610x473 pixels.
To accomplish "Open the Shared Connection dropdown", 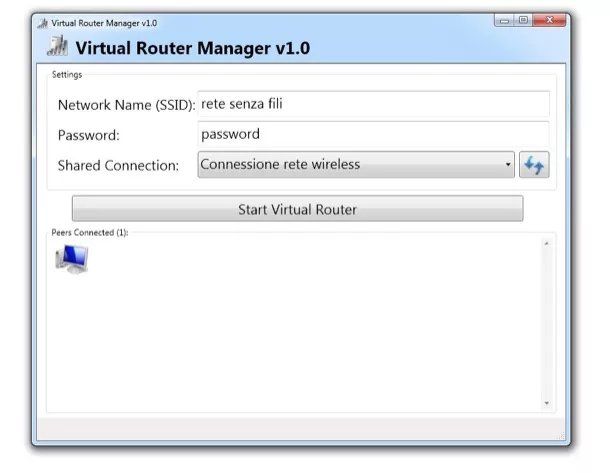I will (x=356, y=165).
